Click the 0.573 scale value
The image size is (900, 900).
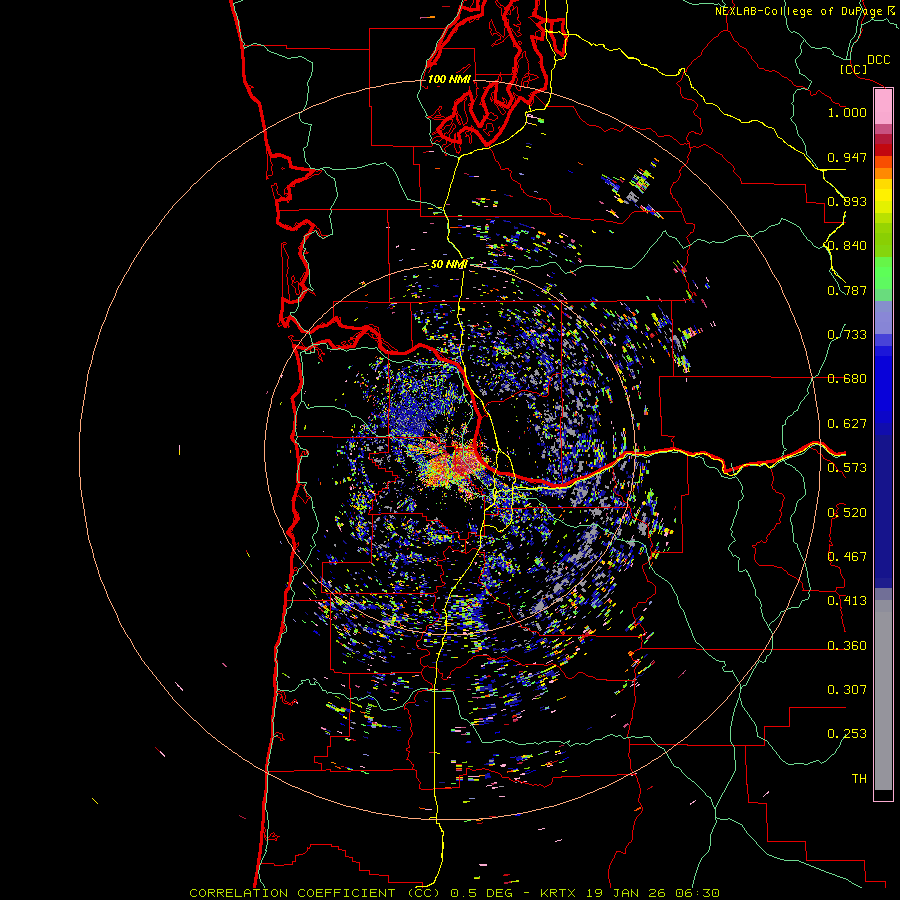847,468
